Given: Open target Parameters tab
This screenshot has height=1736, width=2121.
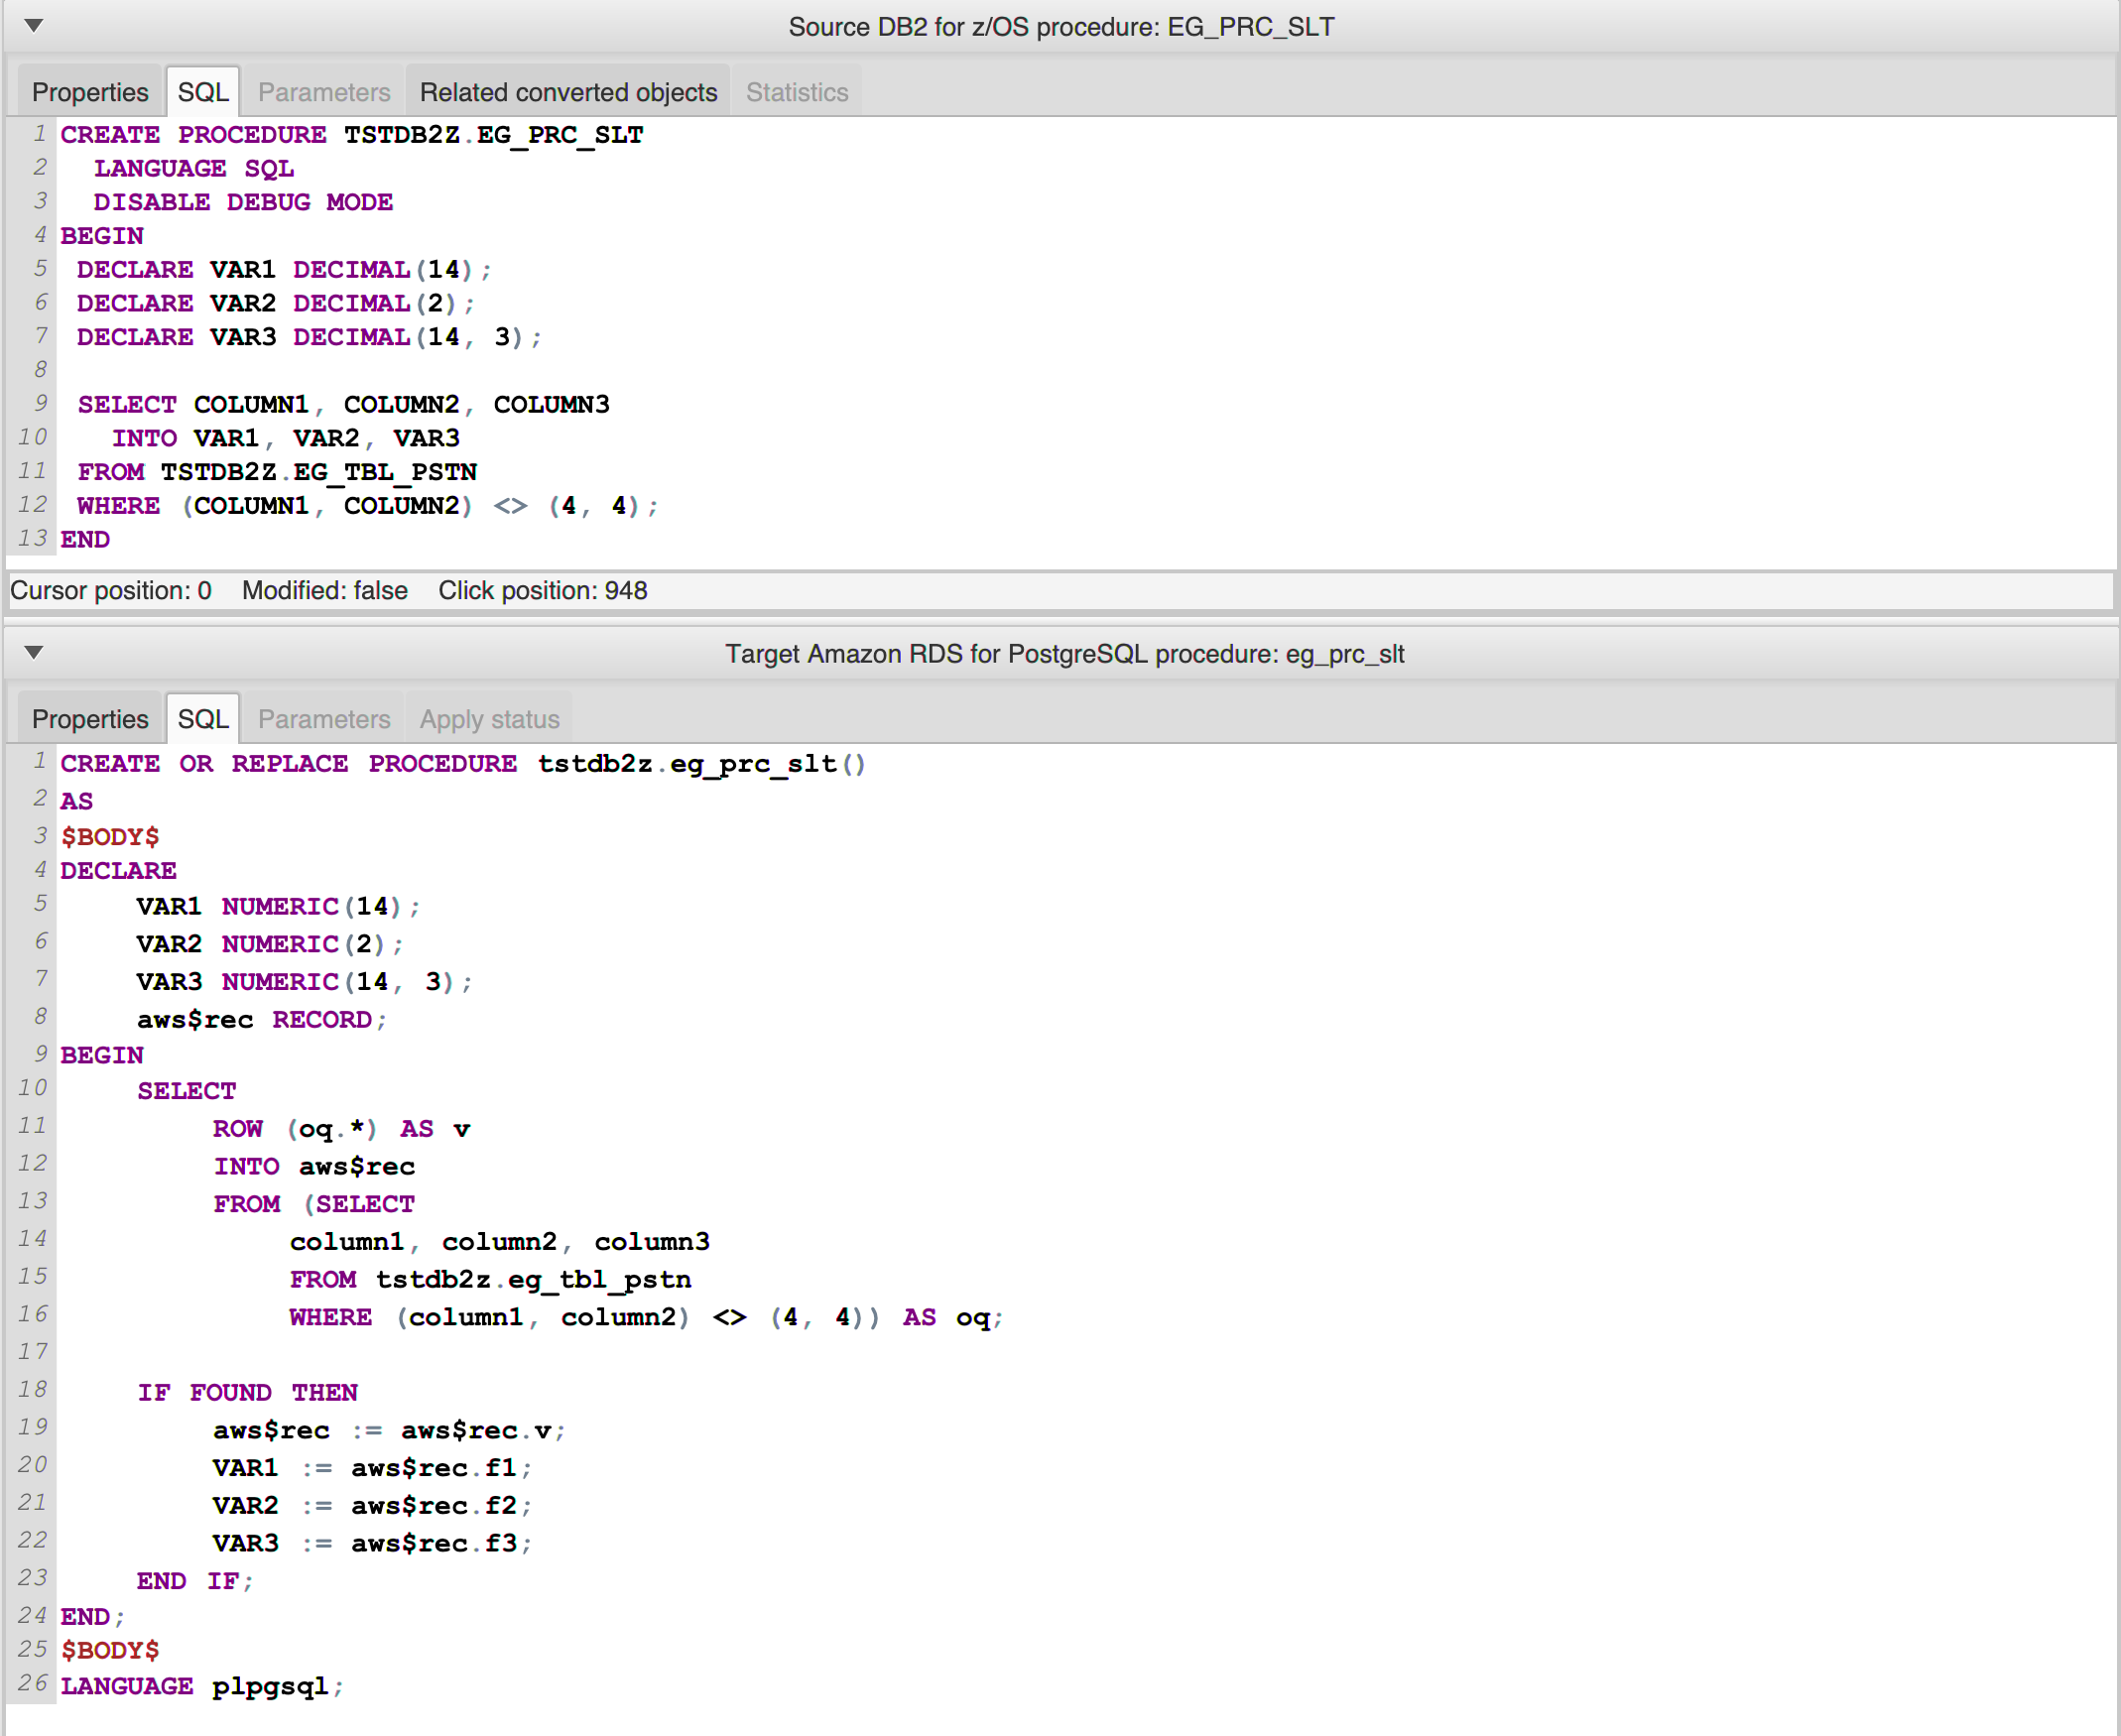Looking at the screenshot, I should 323,719.
